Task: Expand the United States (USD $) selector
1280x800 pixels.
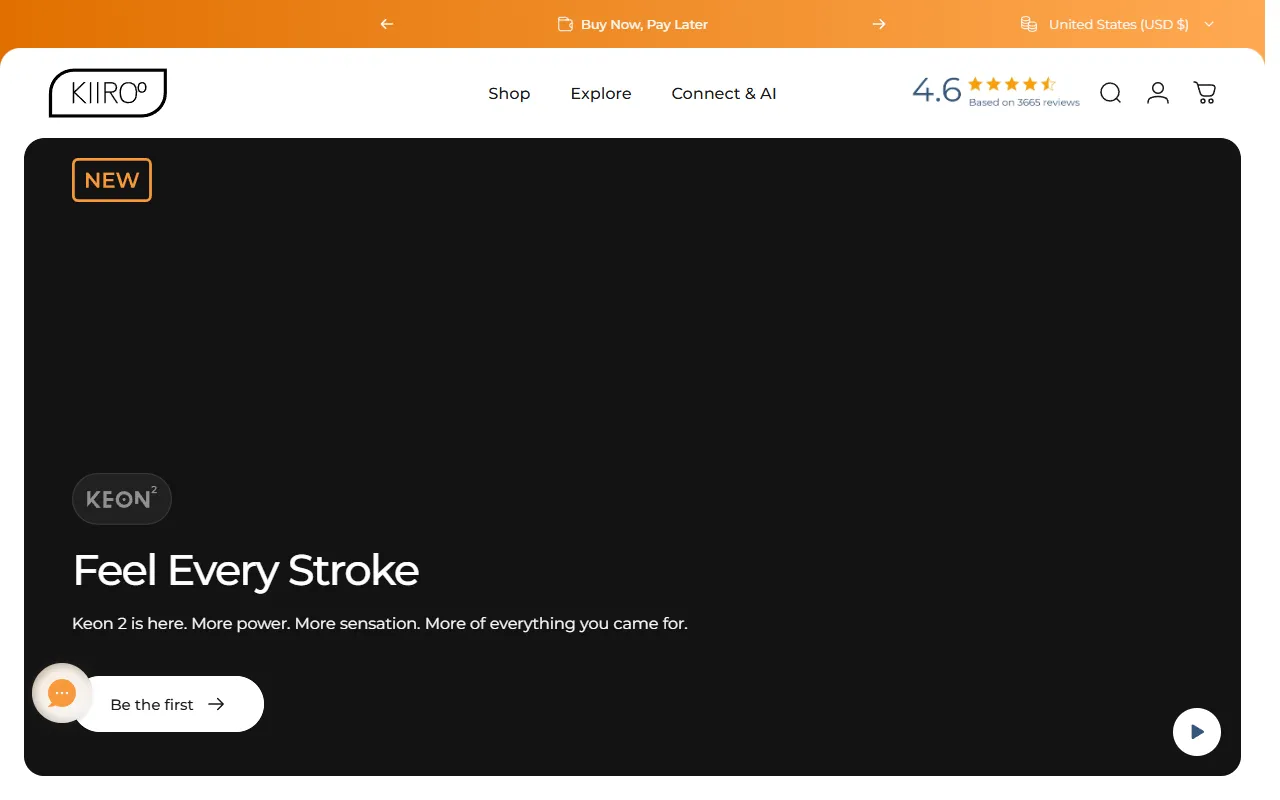Action: point(1117,24)
